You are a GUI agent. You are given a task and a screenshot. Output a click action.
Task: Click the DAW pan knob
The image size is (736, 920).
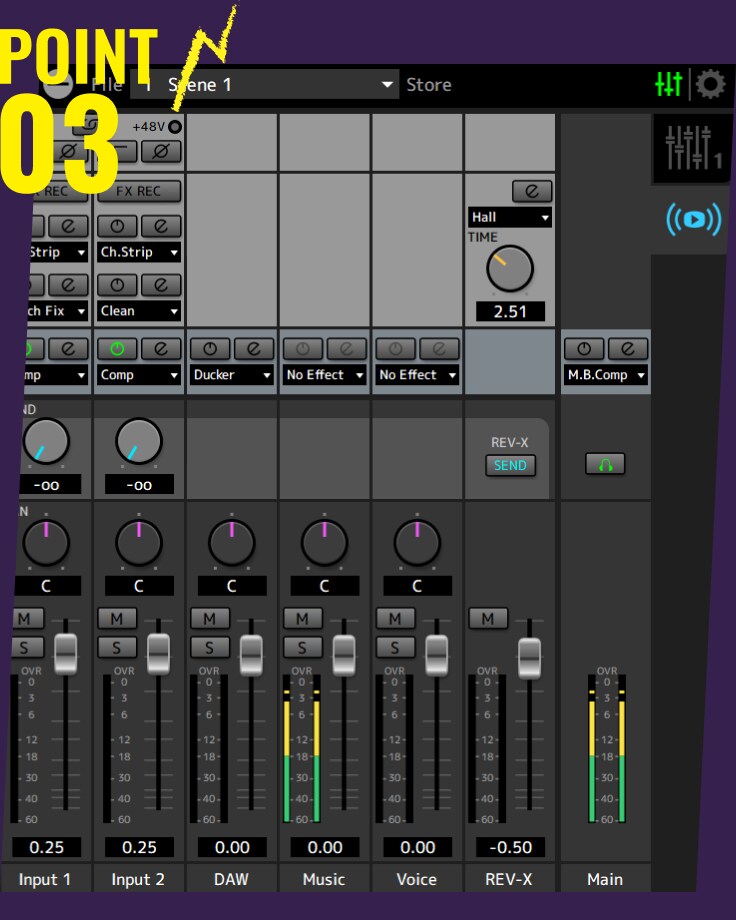click(231, 543)
